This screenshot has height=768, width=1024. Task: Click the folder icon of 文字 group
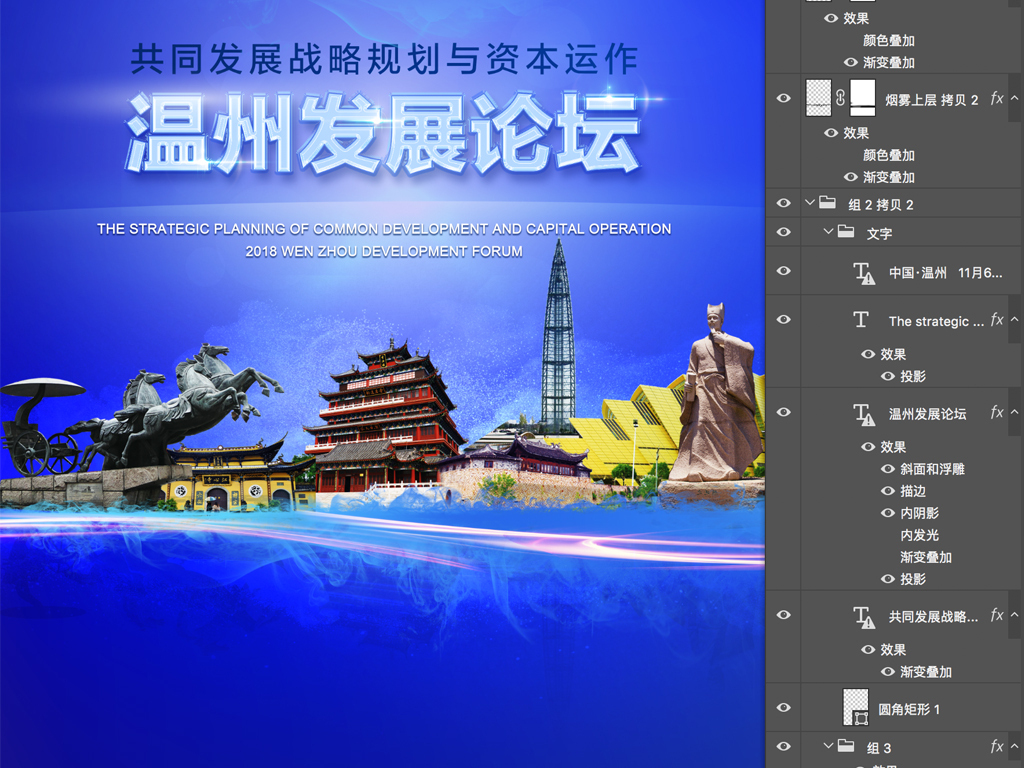[x=846, y=233]
